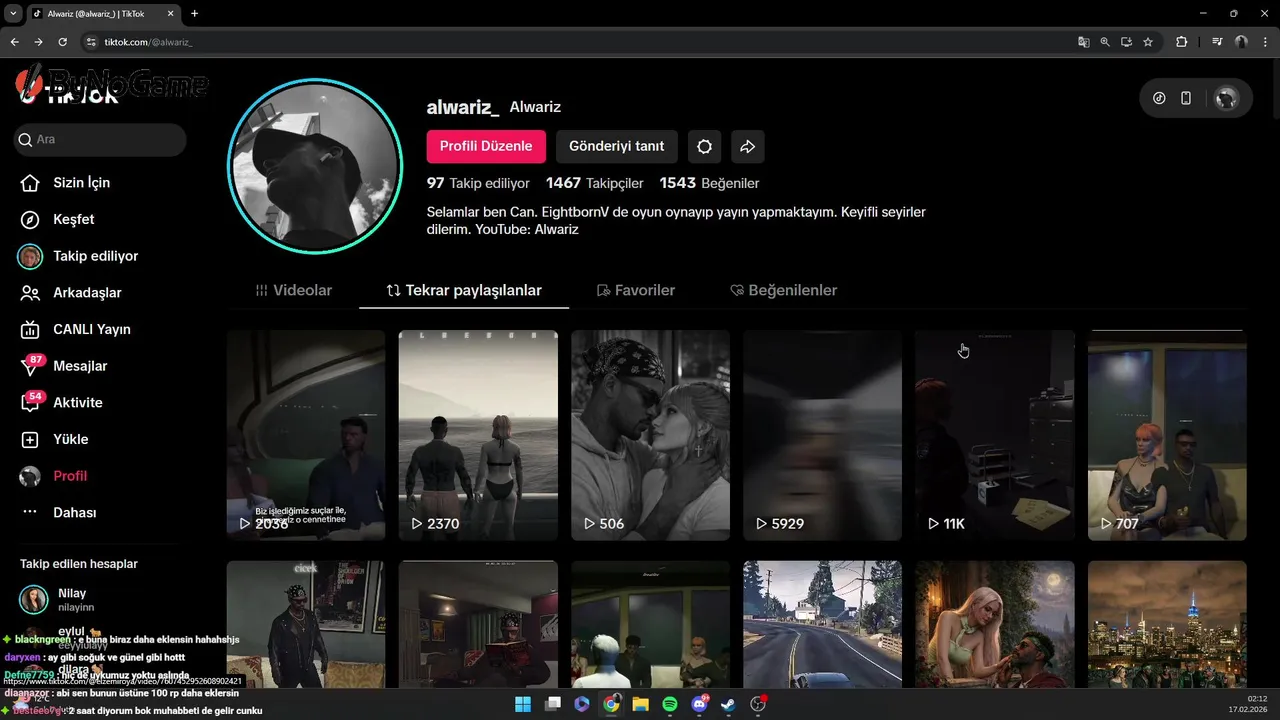Viewport: 1280px width, 720px height.
Task: Bookmark this page with star icon
Action: point(1148,42)
